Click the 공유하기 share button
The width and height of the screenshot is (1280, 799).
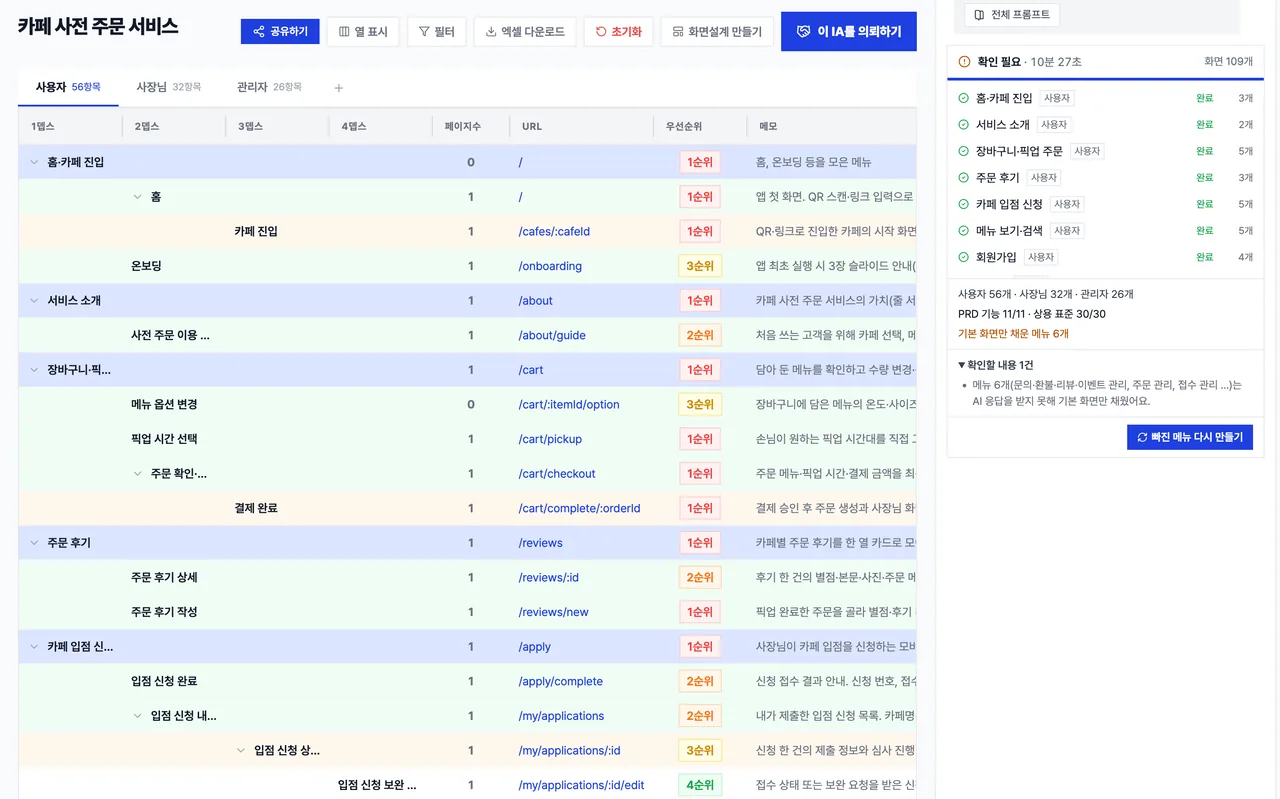[x=280, y=32]
